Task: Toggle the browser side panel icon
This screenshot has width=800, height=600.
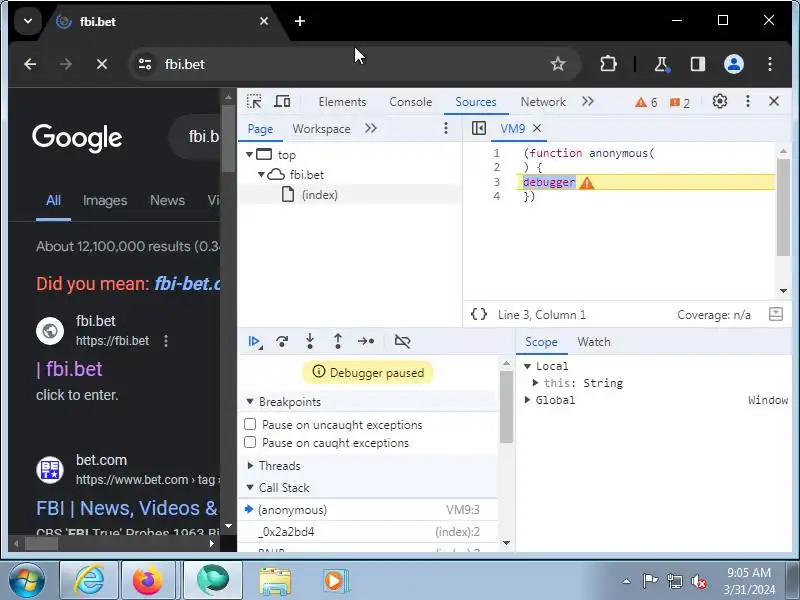Action: [697, 64]
